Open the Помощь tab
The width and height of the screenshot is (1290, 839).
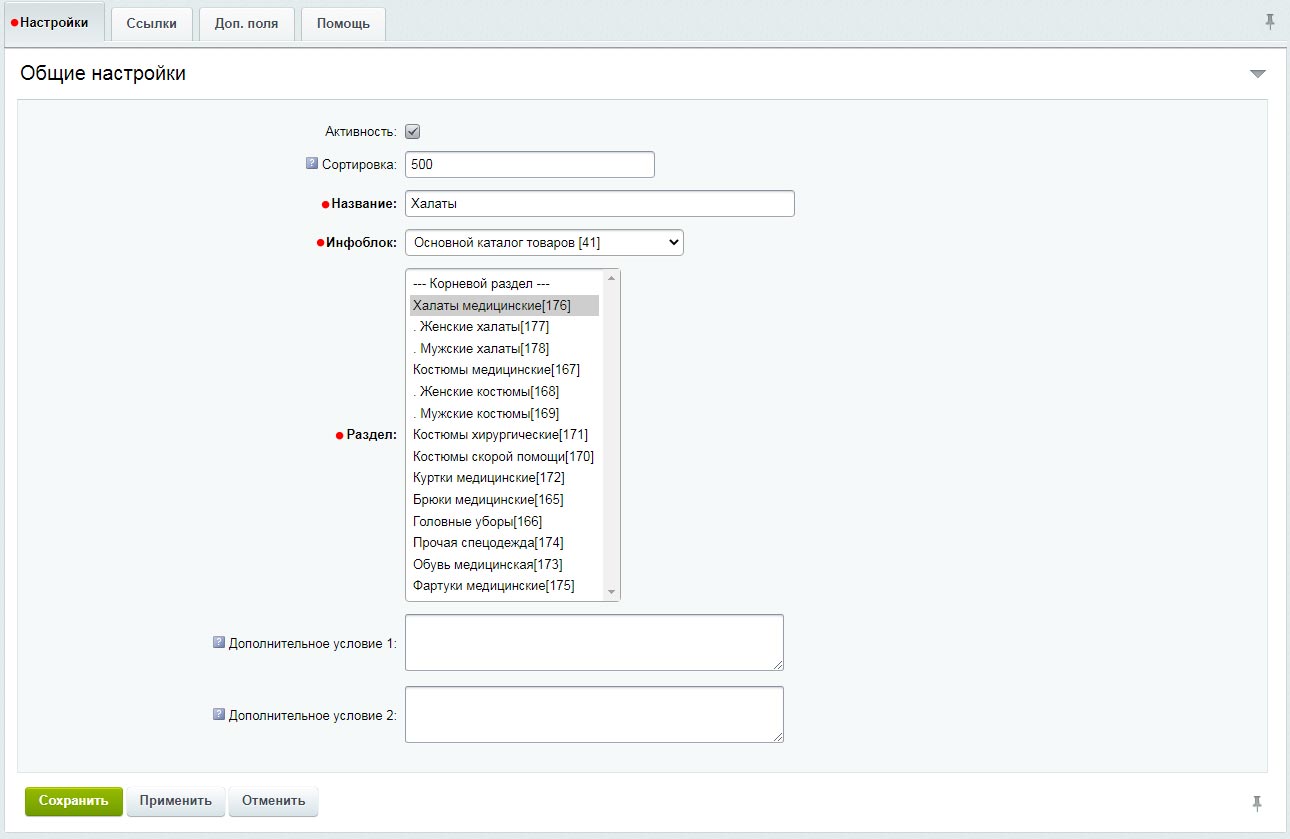coord(342,22)
